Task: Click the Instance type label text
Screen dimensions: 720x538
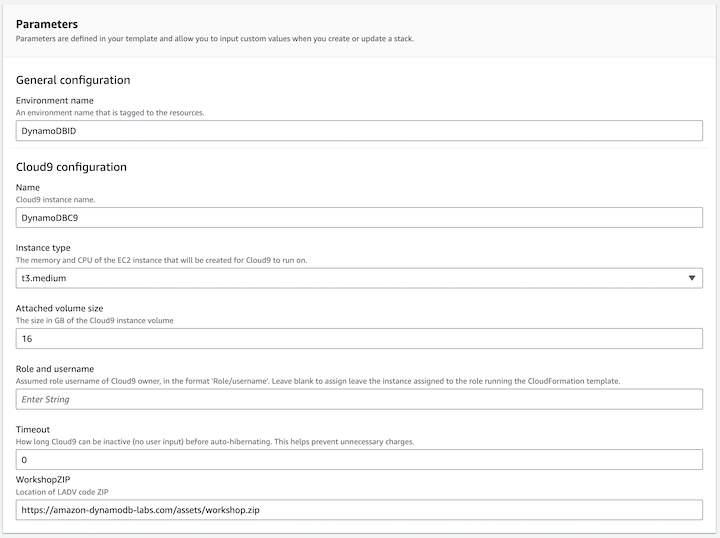Action: point(43,247)
